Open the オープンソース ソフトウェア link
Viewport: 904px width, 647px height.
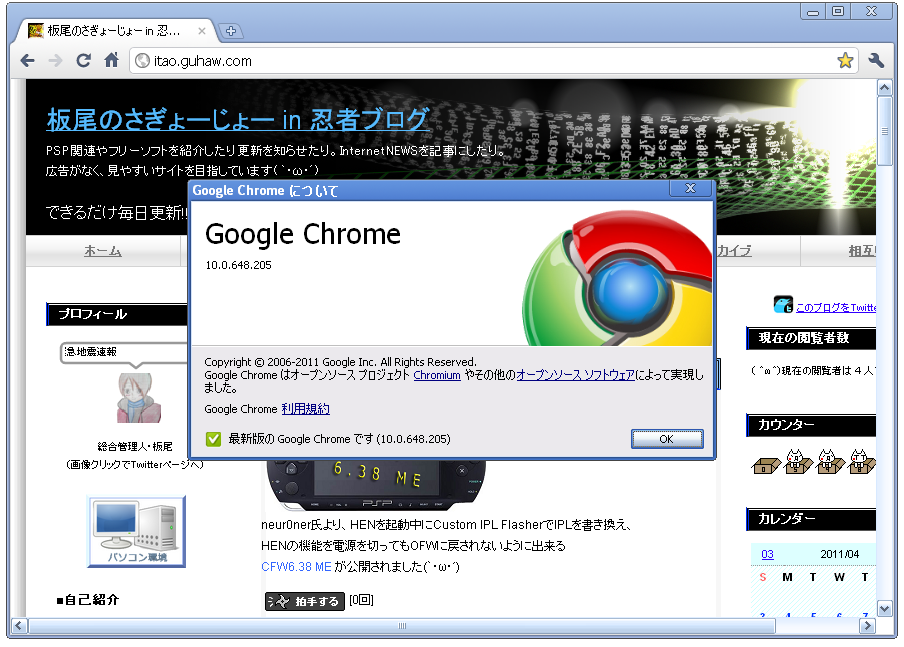(575, 375)
